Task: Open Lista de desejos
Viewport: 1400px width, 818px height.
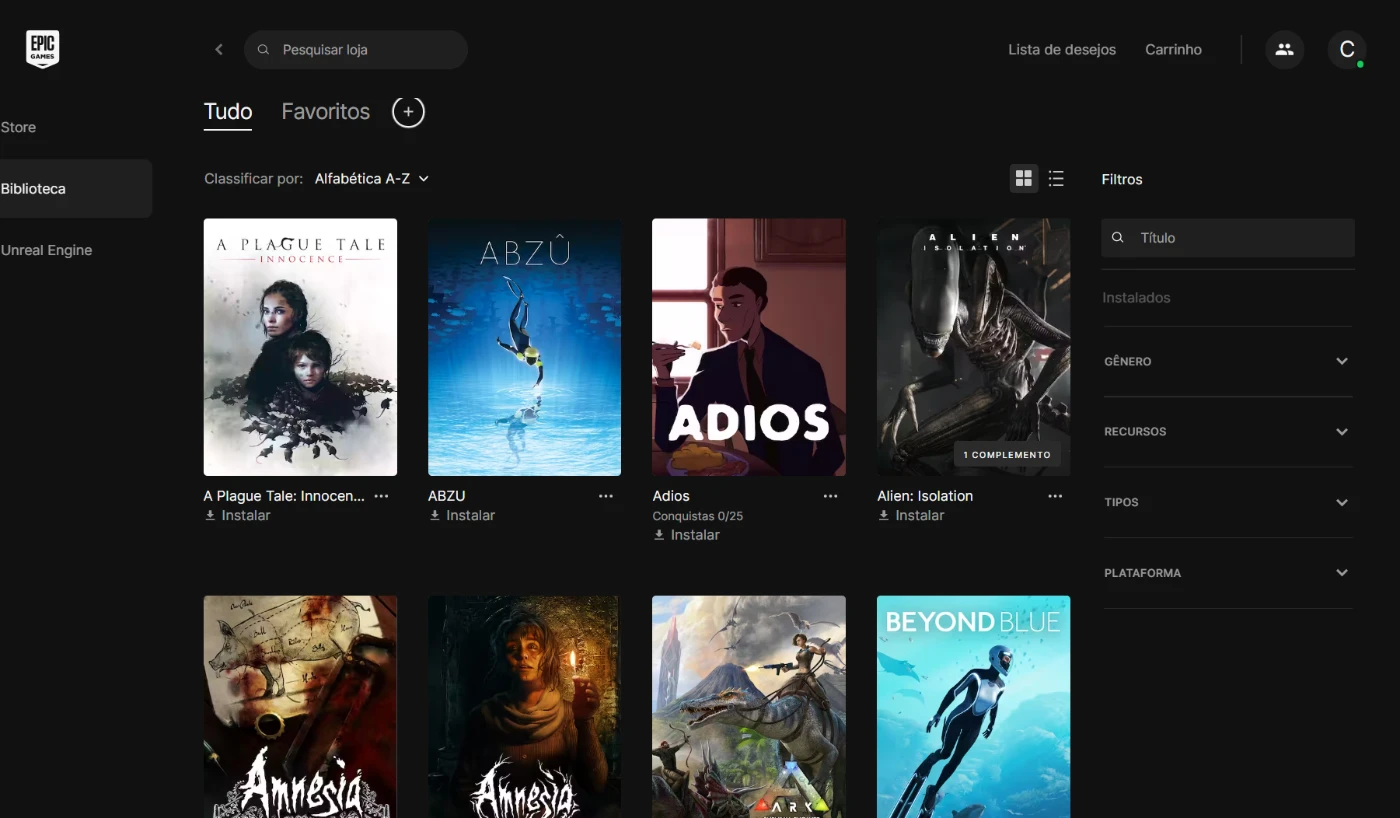Action: tap(1062, 49)
